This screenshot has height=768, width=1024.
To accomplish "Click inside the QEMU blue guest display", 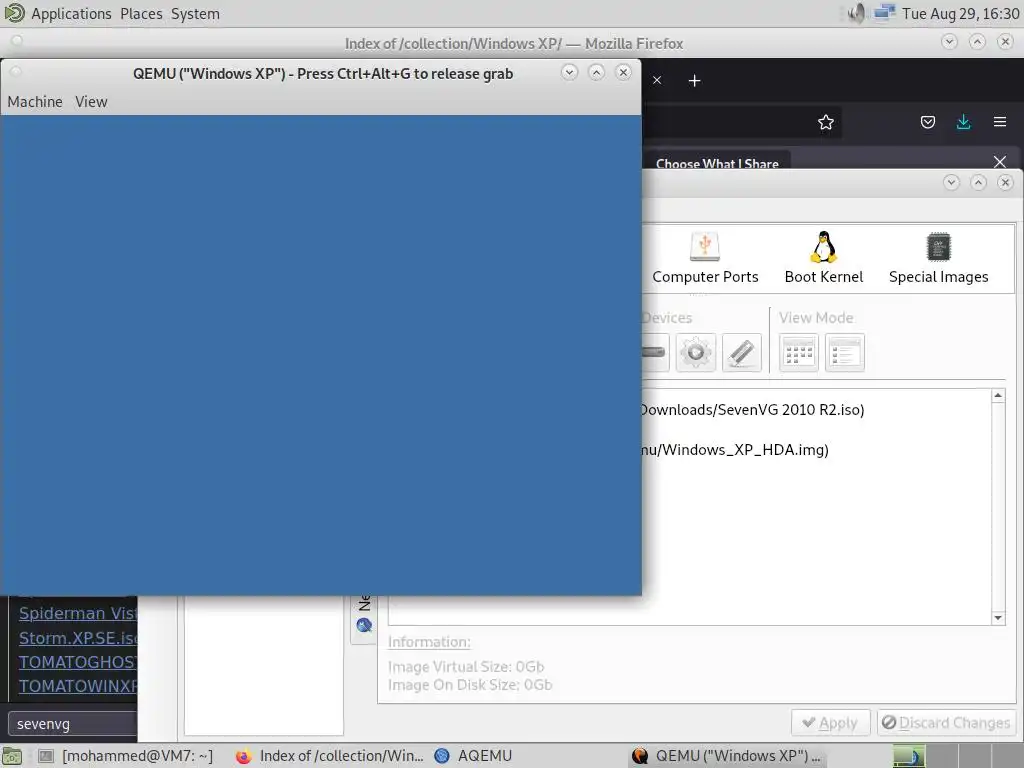I will (321, 355).
